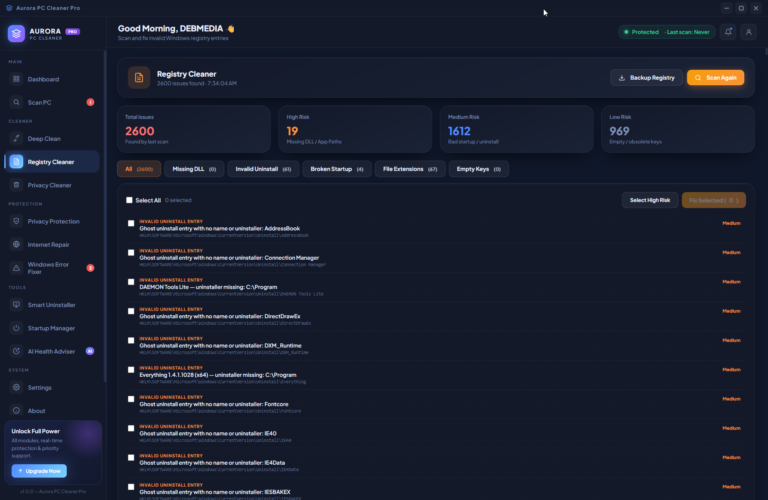Click the red badge on Windows Error Fixer
The image size is (768, 500).
tap(90, 268)
